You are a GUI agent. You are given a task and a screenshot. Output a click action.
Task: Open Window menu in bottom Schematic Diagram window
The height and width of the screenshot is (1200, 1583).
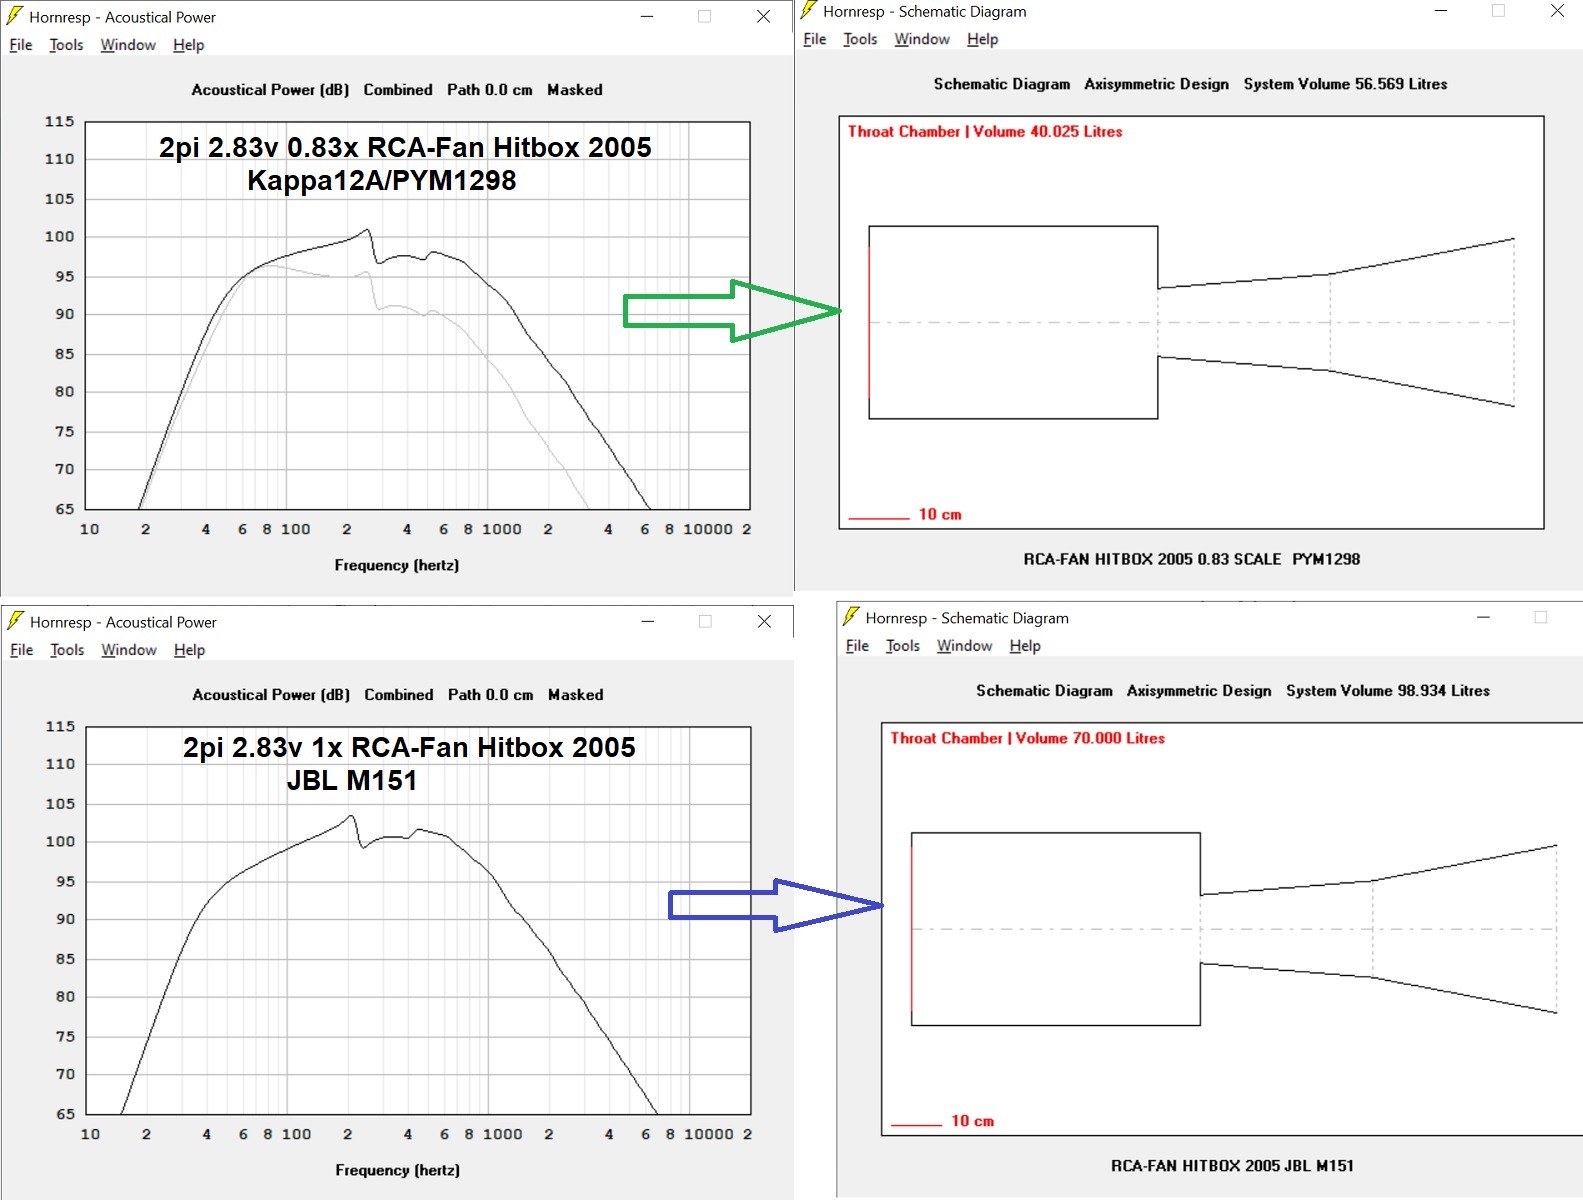point(964,646)
